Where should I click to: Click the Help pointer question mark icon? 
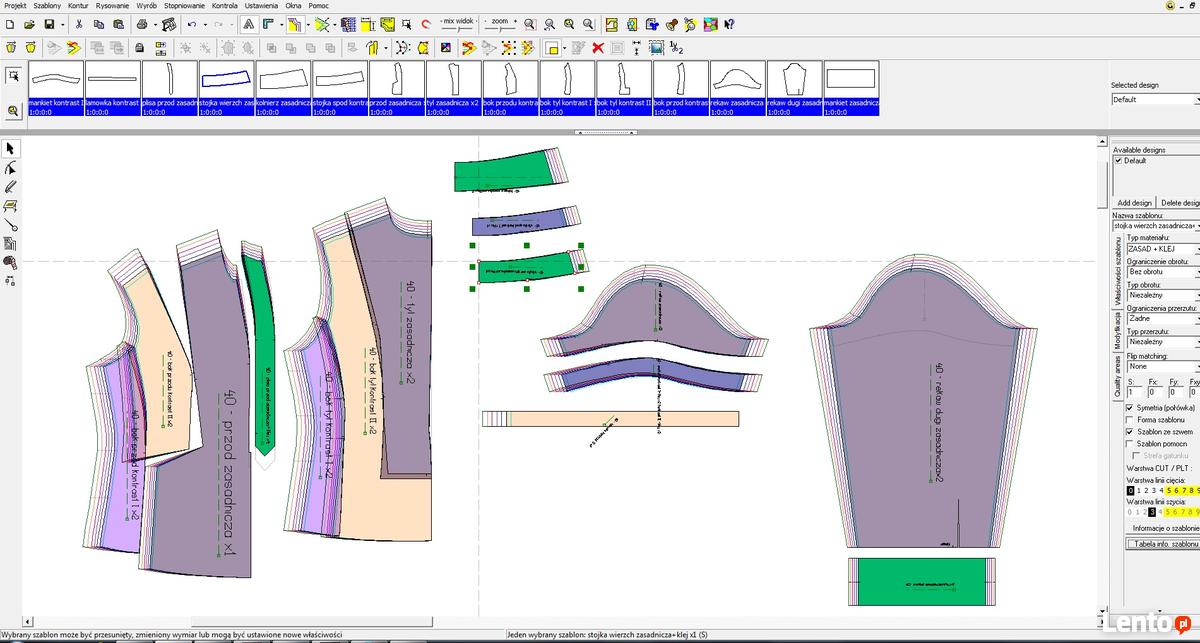729,24
